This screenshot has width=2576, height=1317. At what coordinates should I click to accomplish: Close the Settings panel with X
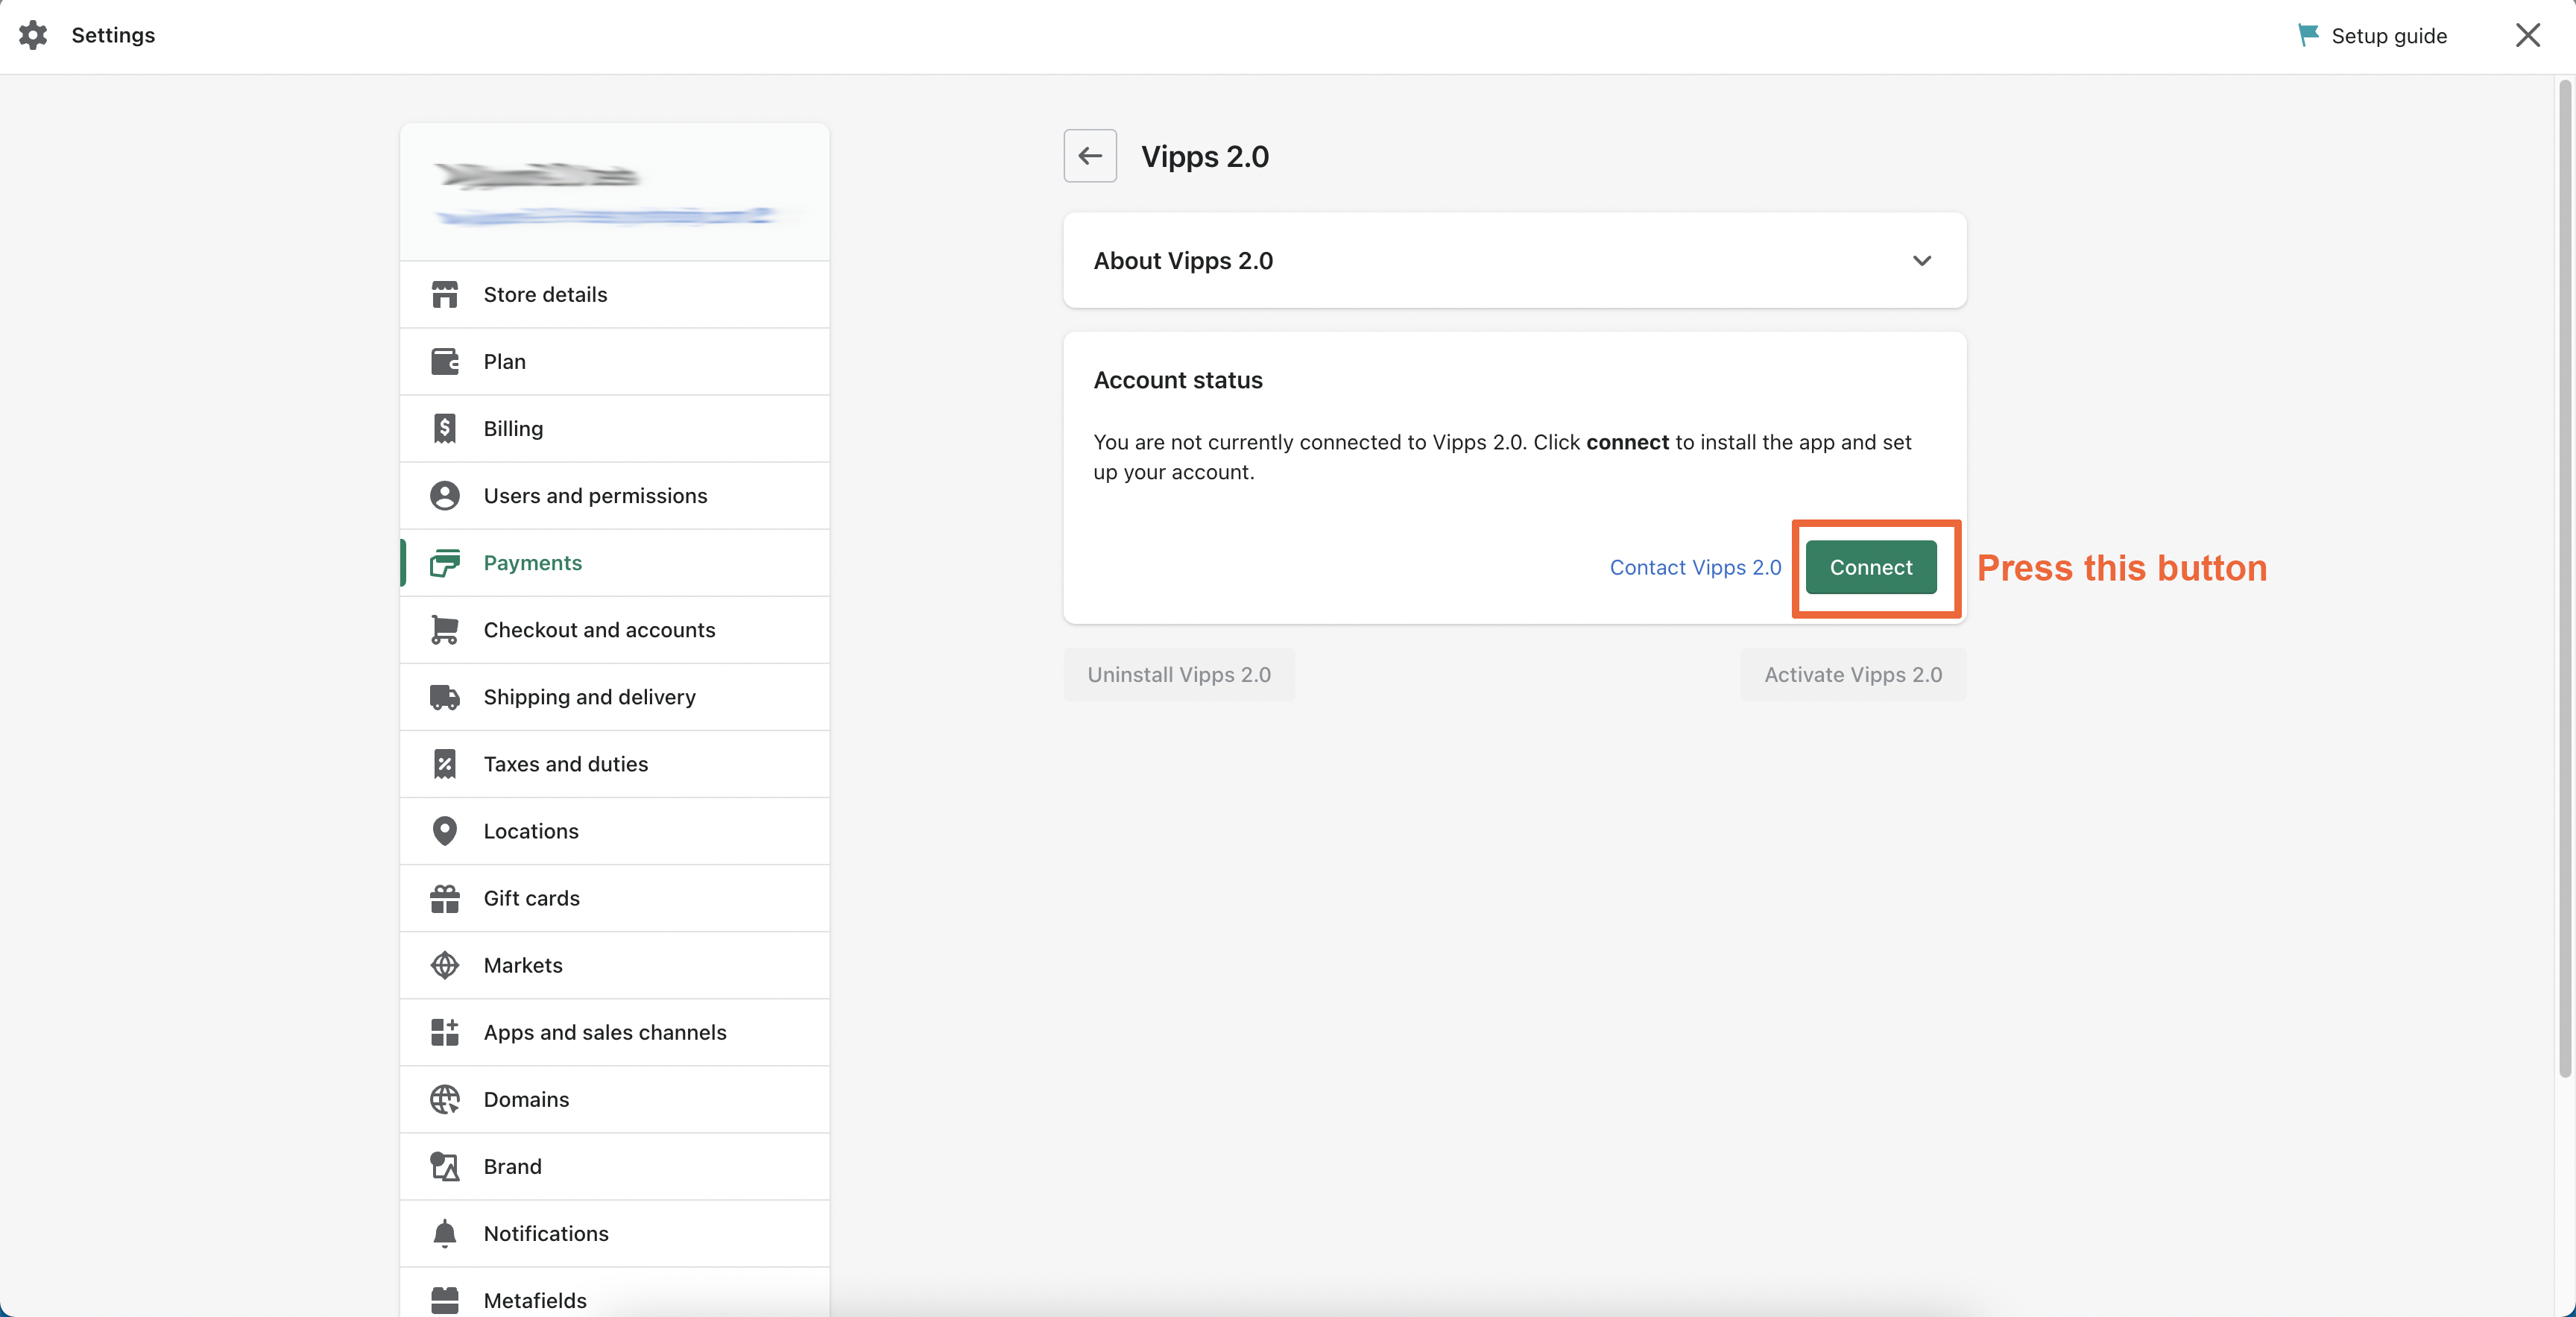[2528, 35]
